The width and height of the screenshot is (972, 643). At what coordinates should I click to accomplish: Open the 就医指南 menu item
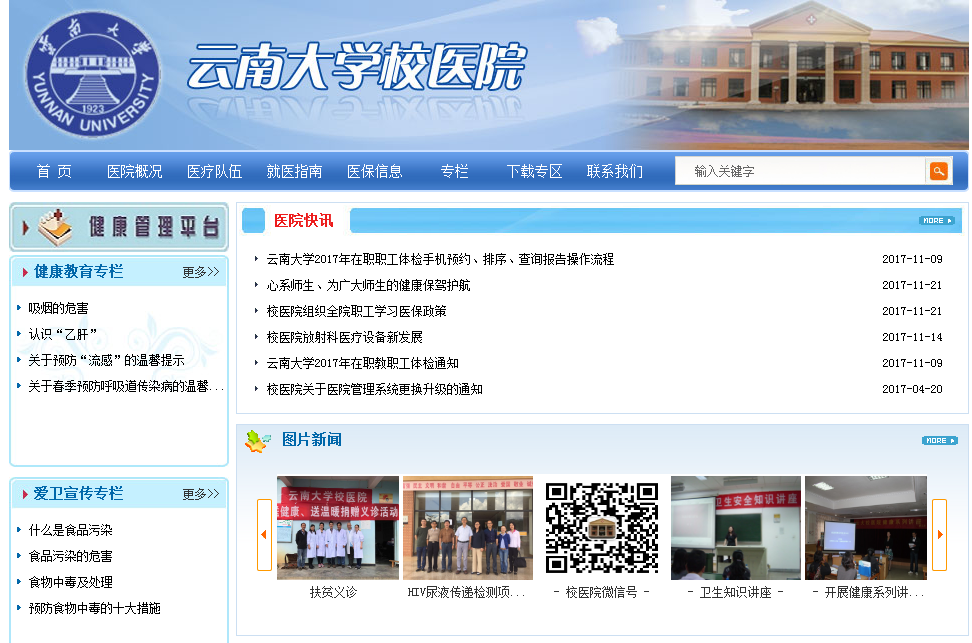294,171
